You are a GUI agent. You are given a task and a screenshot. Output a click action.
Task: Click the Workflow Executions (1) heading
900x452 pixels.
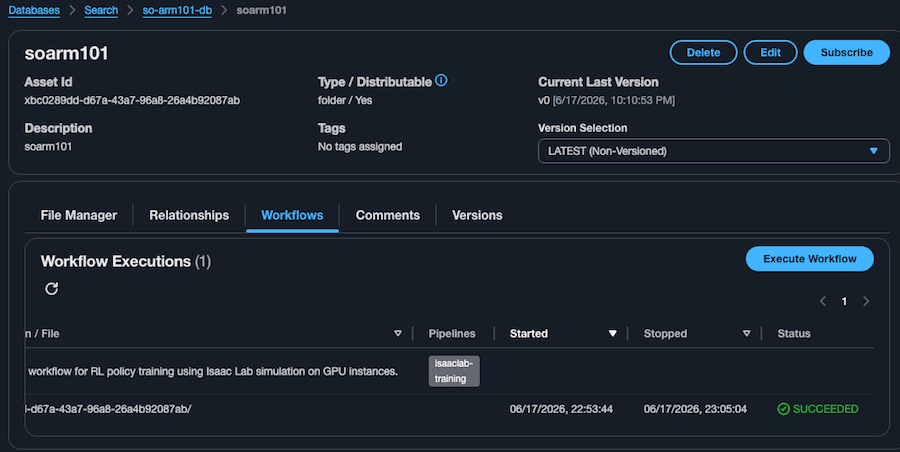coord(126,261)
